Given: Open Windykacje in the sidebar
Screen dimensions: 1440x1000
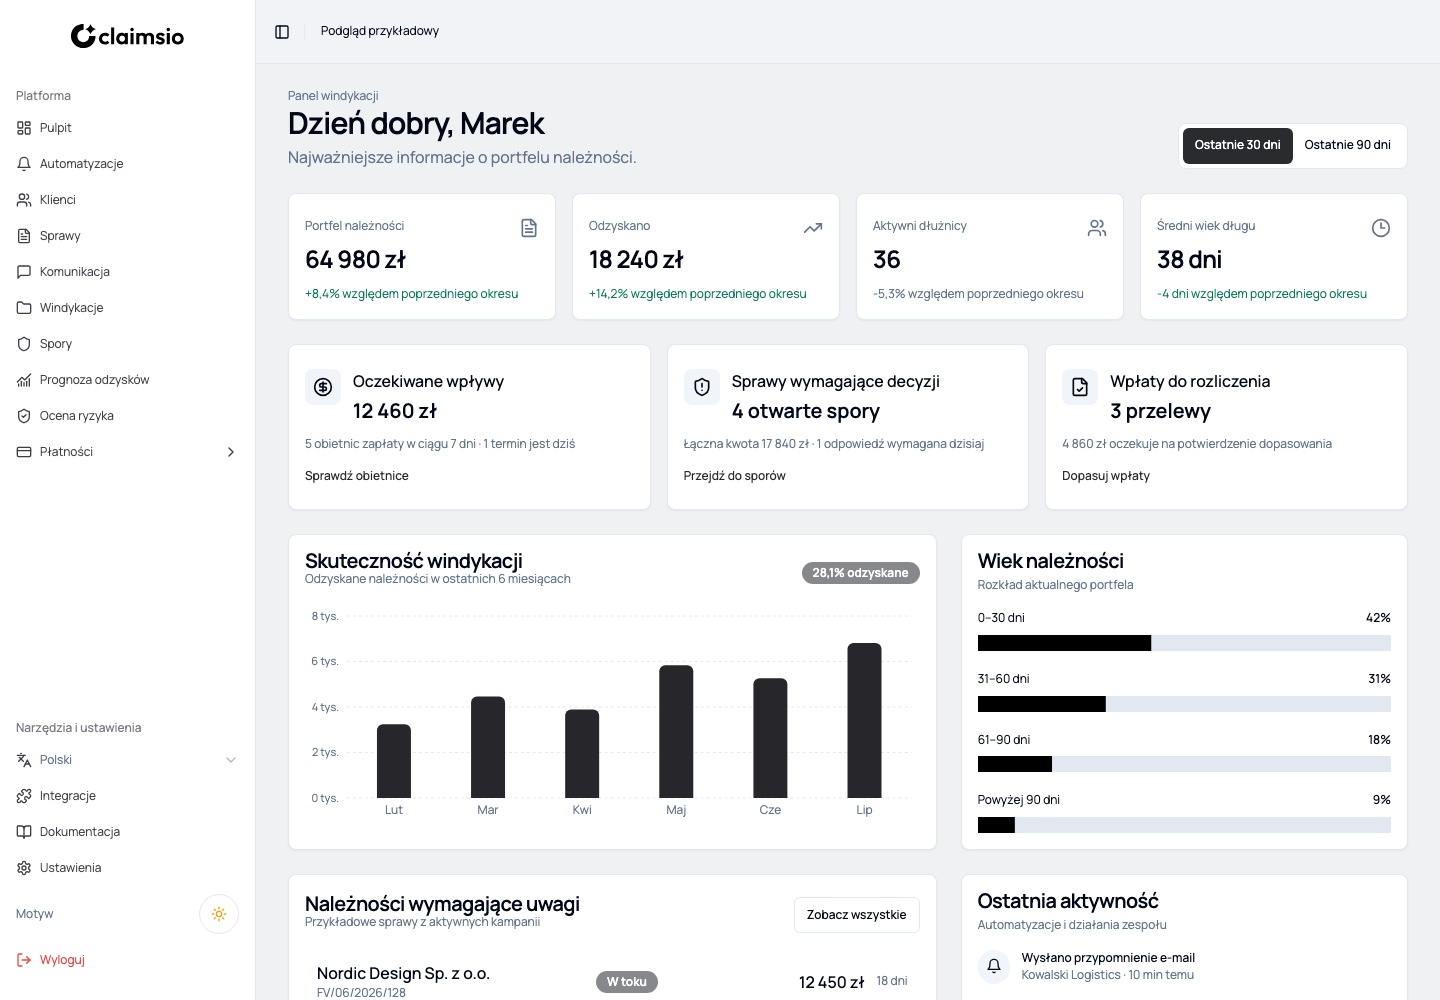Looking at the screenshot, I should pos(127,308).
